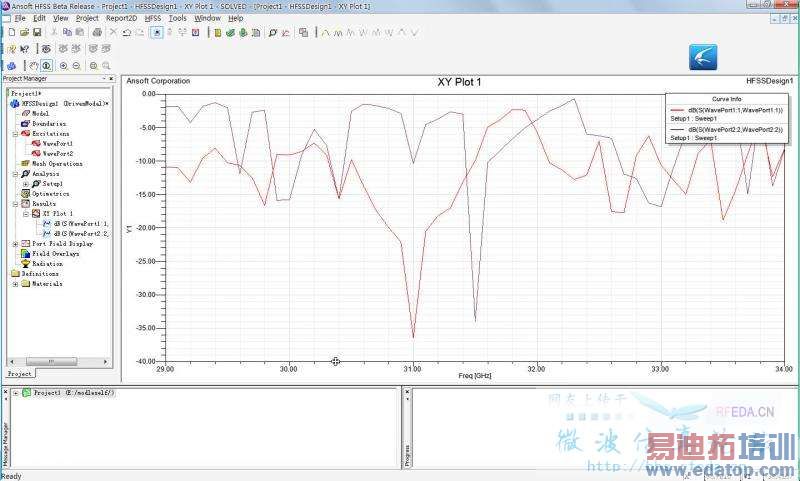Click the Mesh Operations icon in tree

click(26, 164)
